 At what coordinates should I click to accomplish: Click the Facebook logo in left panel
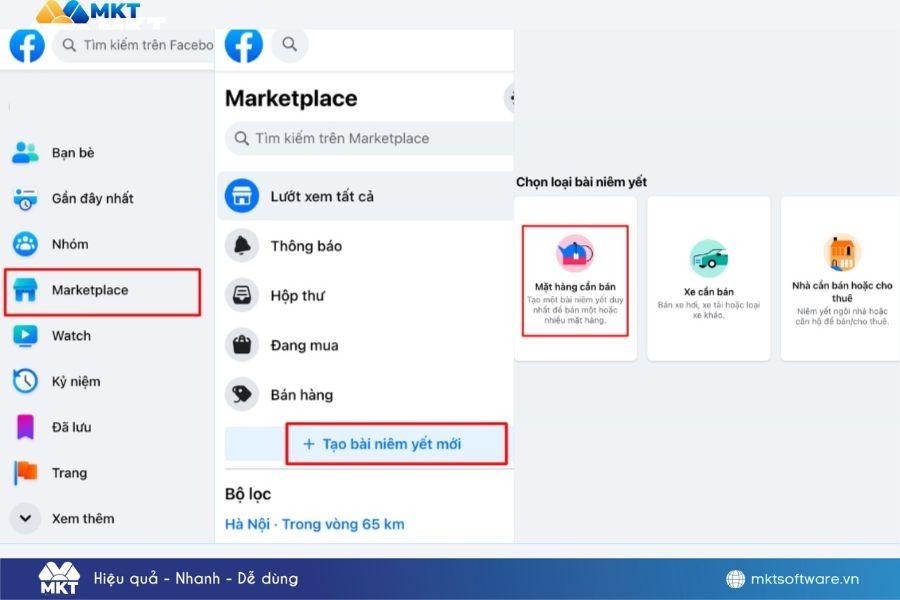point(27,45)
